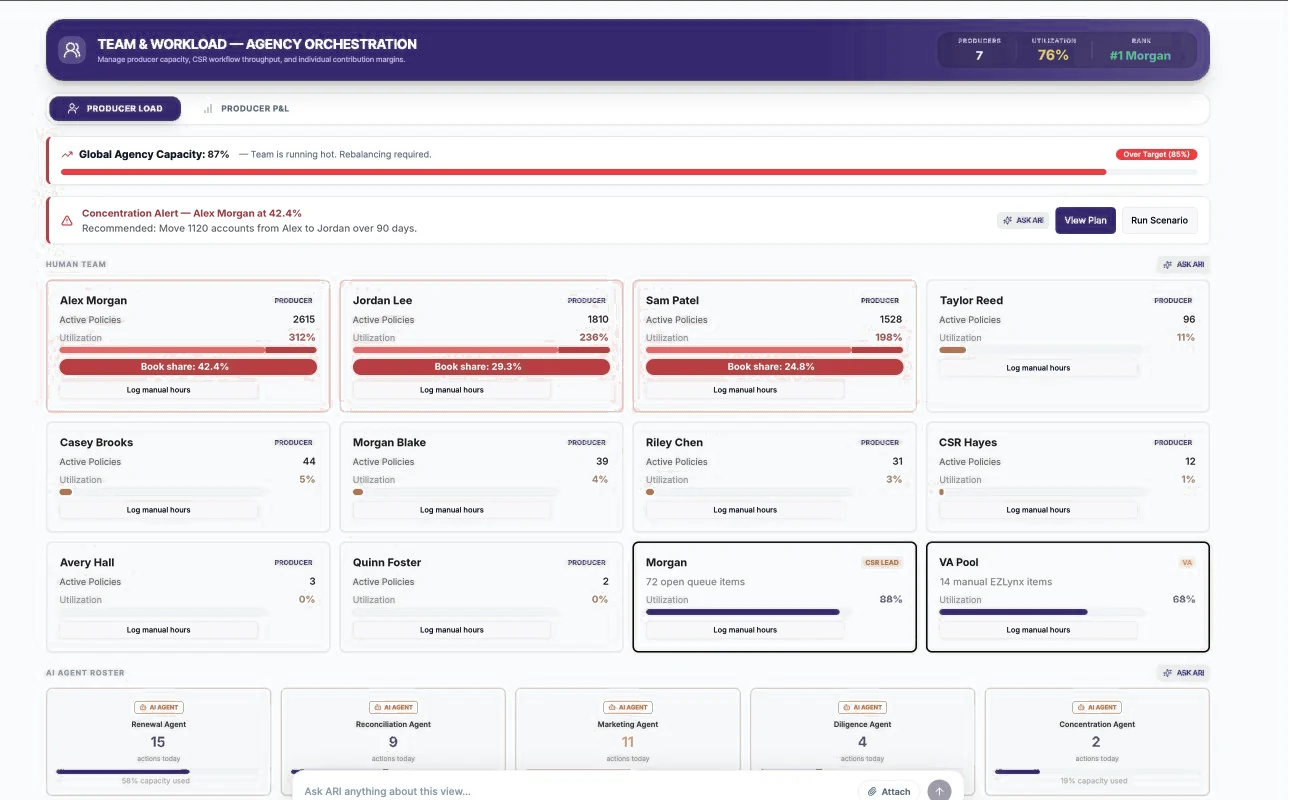The image size is (1290, 800).
Task: Click the #1 Morgan rank value
Action: (1140, 56)
